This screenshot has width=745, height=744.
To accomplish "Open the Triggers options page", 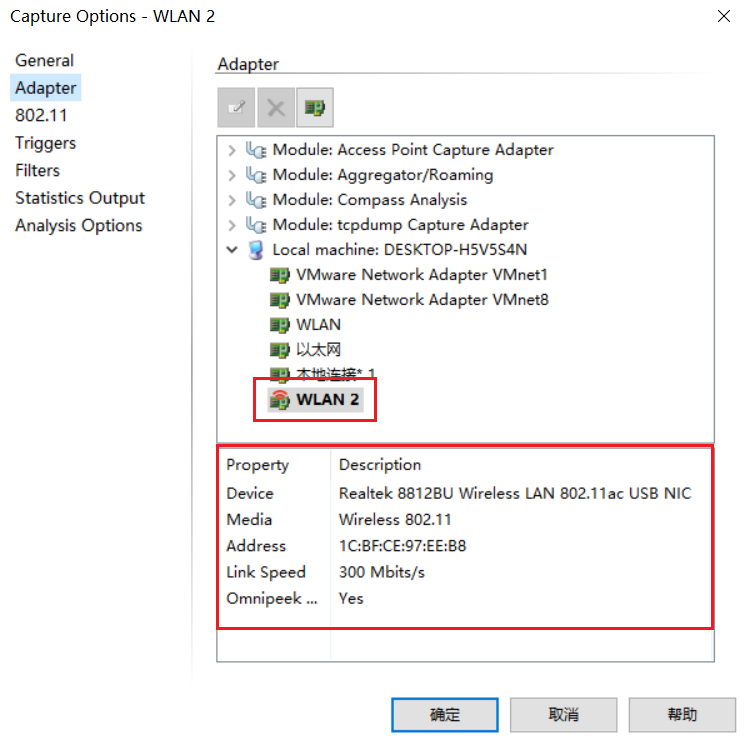I will (46, 143).
